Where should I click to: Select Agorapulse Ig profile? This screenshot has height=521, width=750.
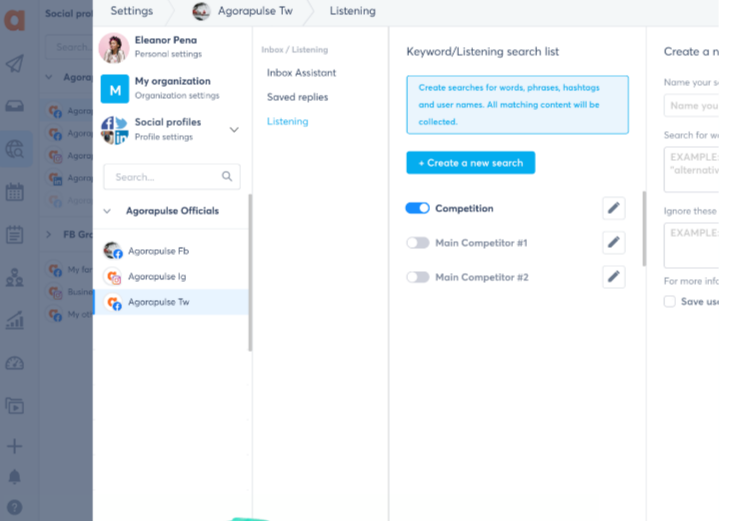click(x=171, y=277)
